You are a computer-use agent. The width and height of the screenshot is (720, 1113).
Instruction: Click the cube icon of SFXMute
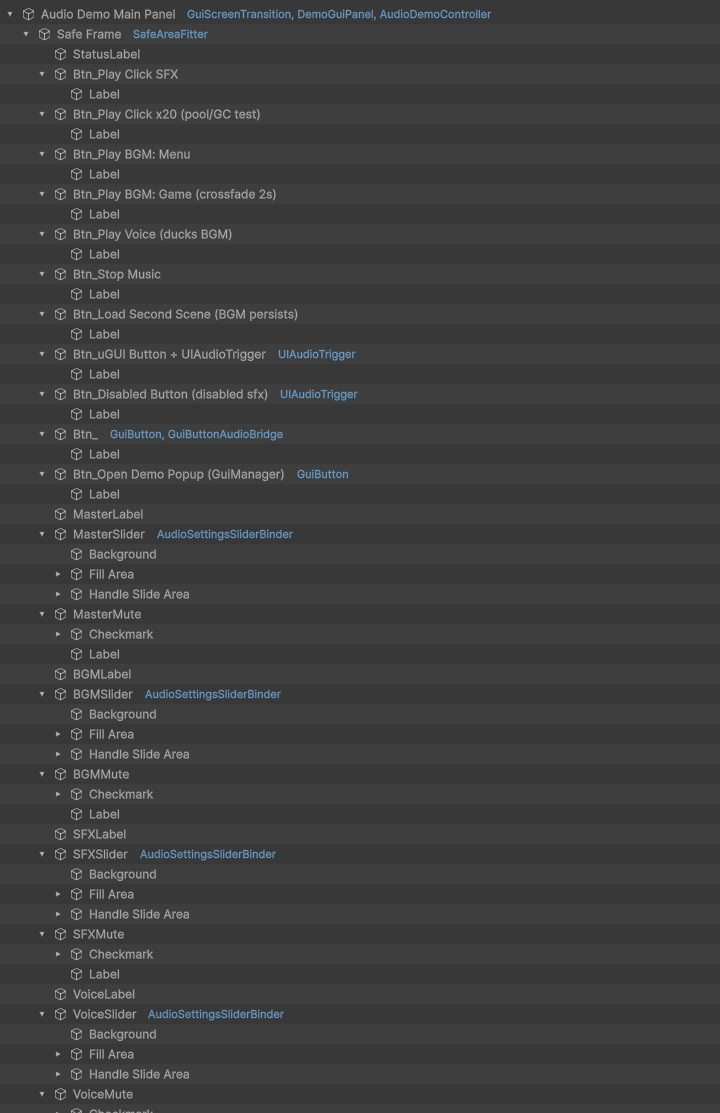click(x=60, y=934)
